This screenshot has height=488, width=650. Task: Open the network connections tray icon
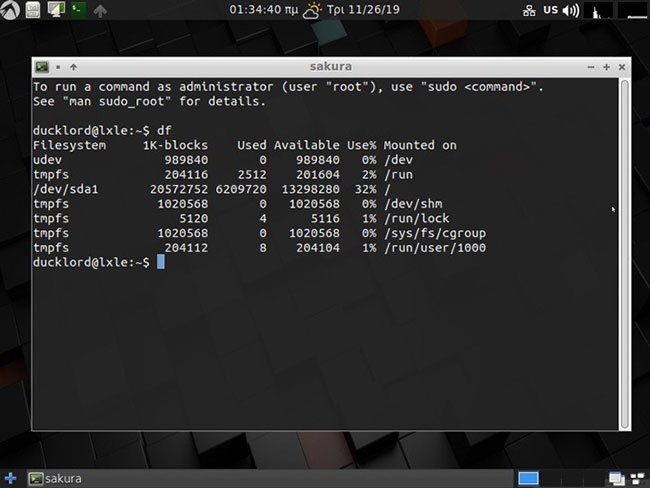coord(529,10)
